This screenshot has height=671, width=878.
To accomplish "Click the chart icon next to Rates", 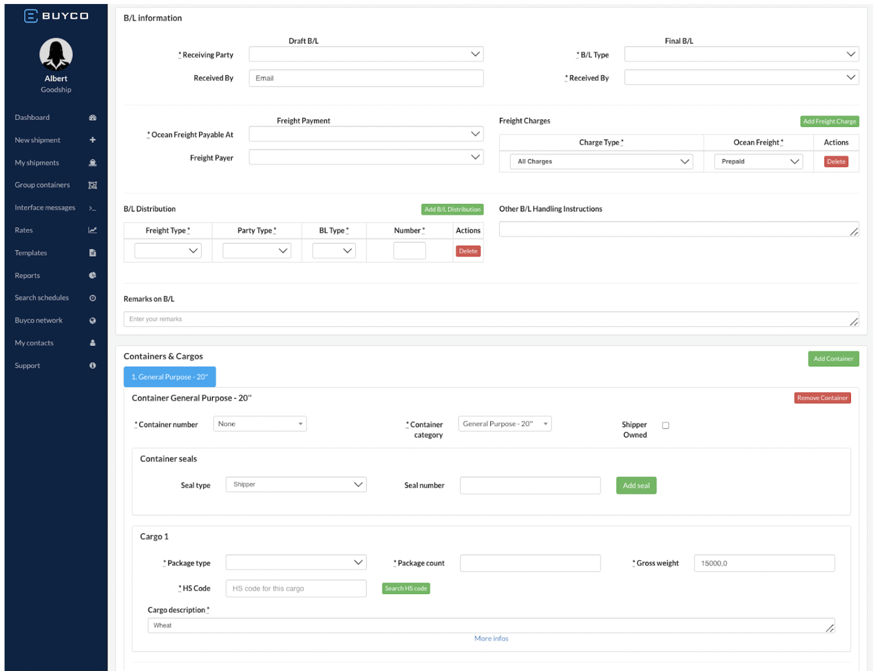I will coord(92,230).
